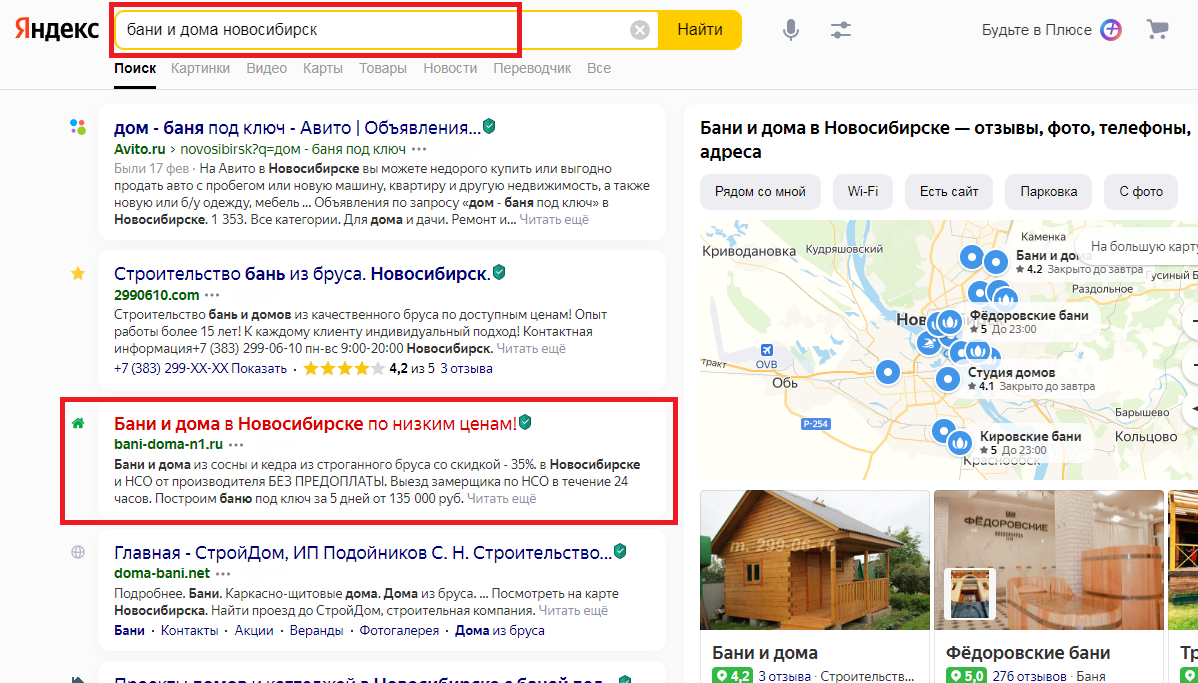Viewport: 1198px width, 683px height.
Task: Click the Яндекс logo
Action: pyautogui.click(x=57, y=30)
